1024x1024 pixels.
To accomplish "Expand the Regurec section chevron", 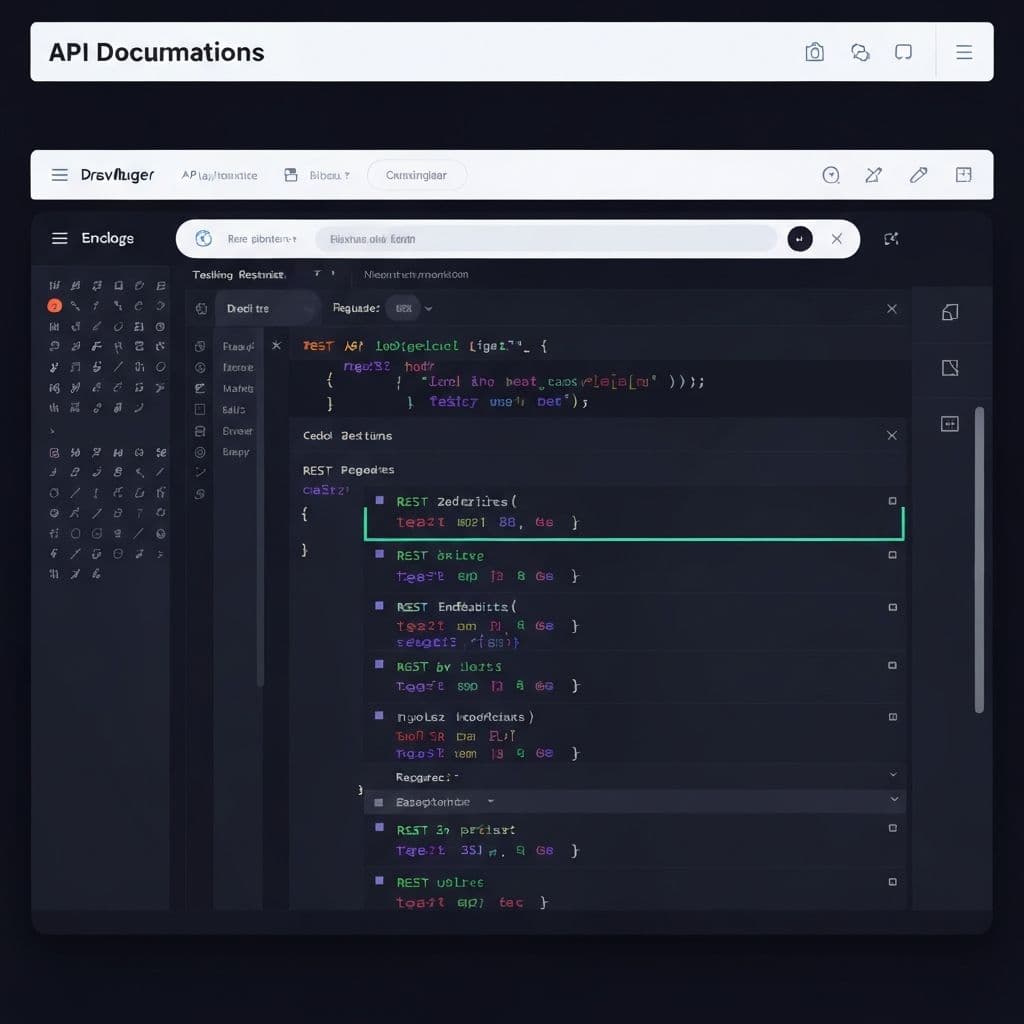I will tap(894, 776).
